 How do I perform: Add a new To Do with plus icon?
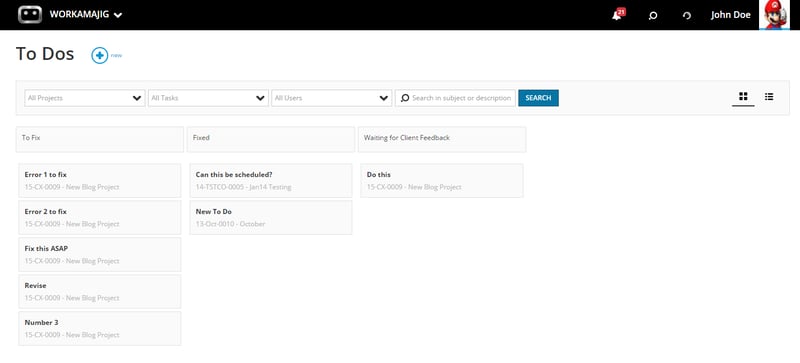[99, 55]
